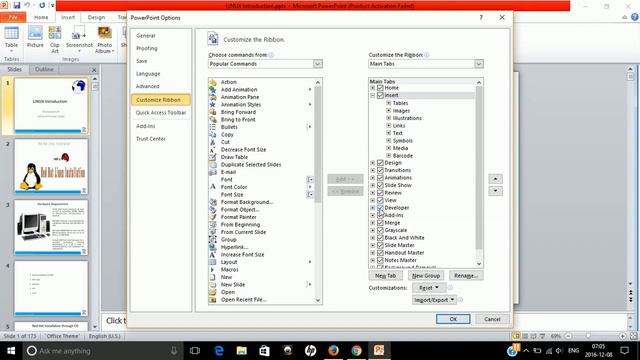The image size is (640, 360).
Task: Toggle the Slide Master tab checkbox
Action: tap(380, 245)
